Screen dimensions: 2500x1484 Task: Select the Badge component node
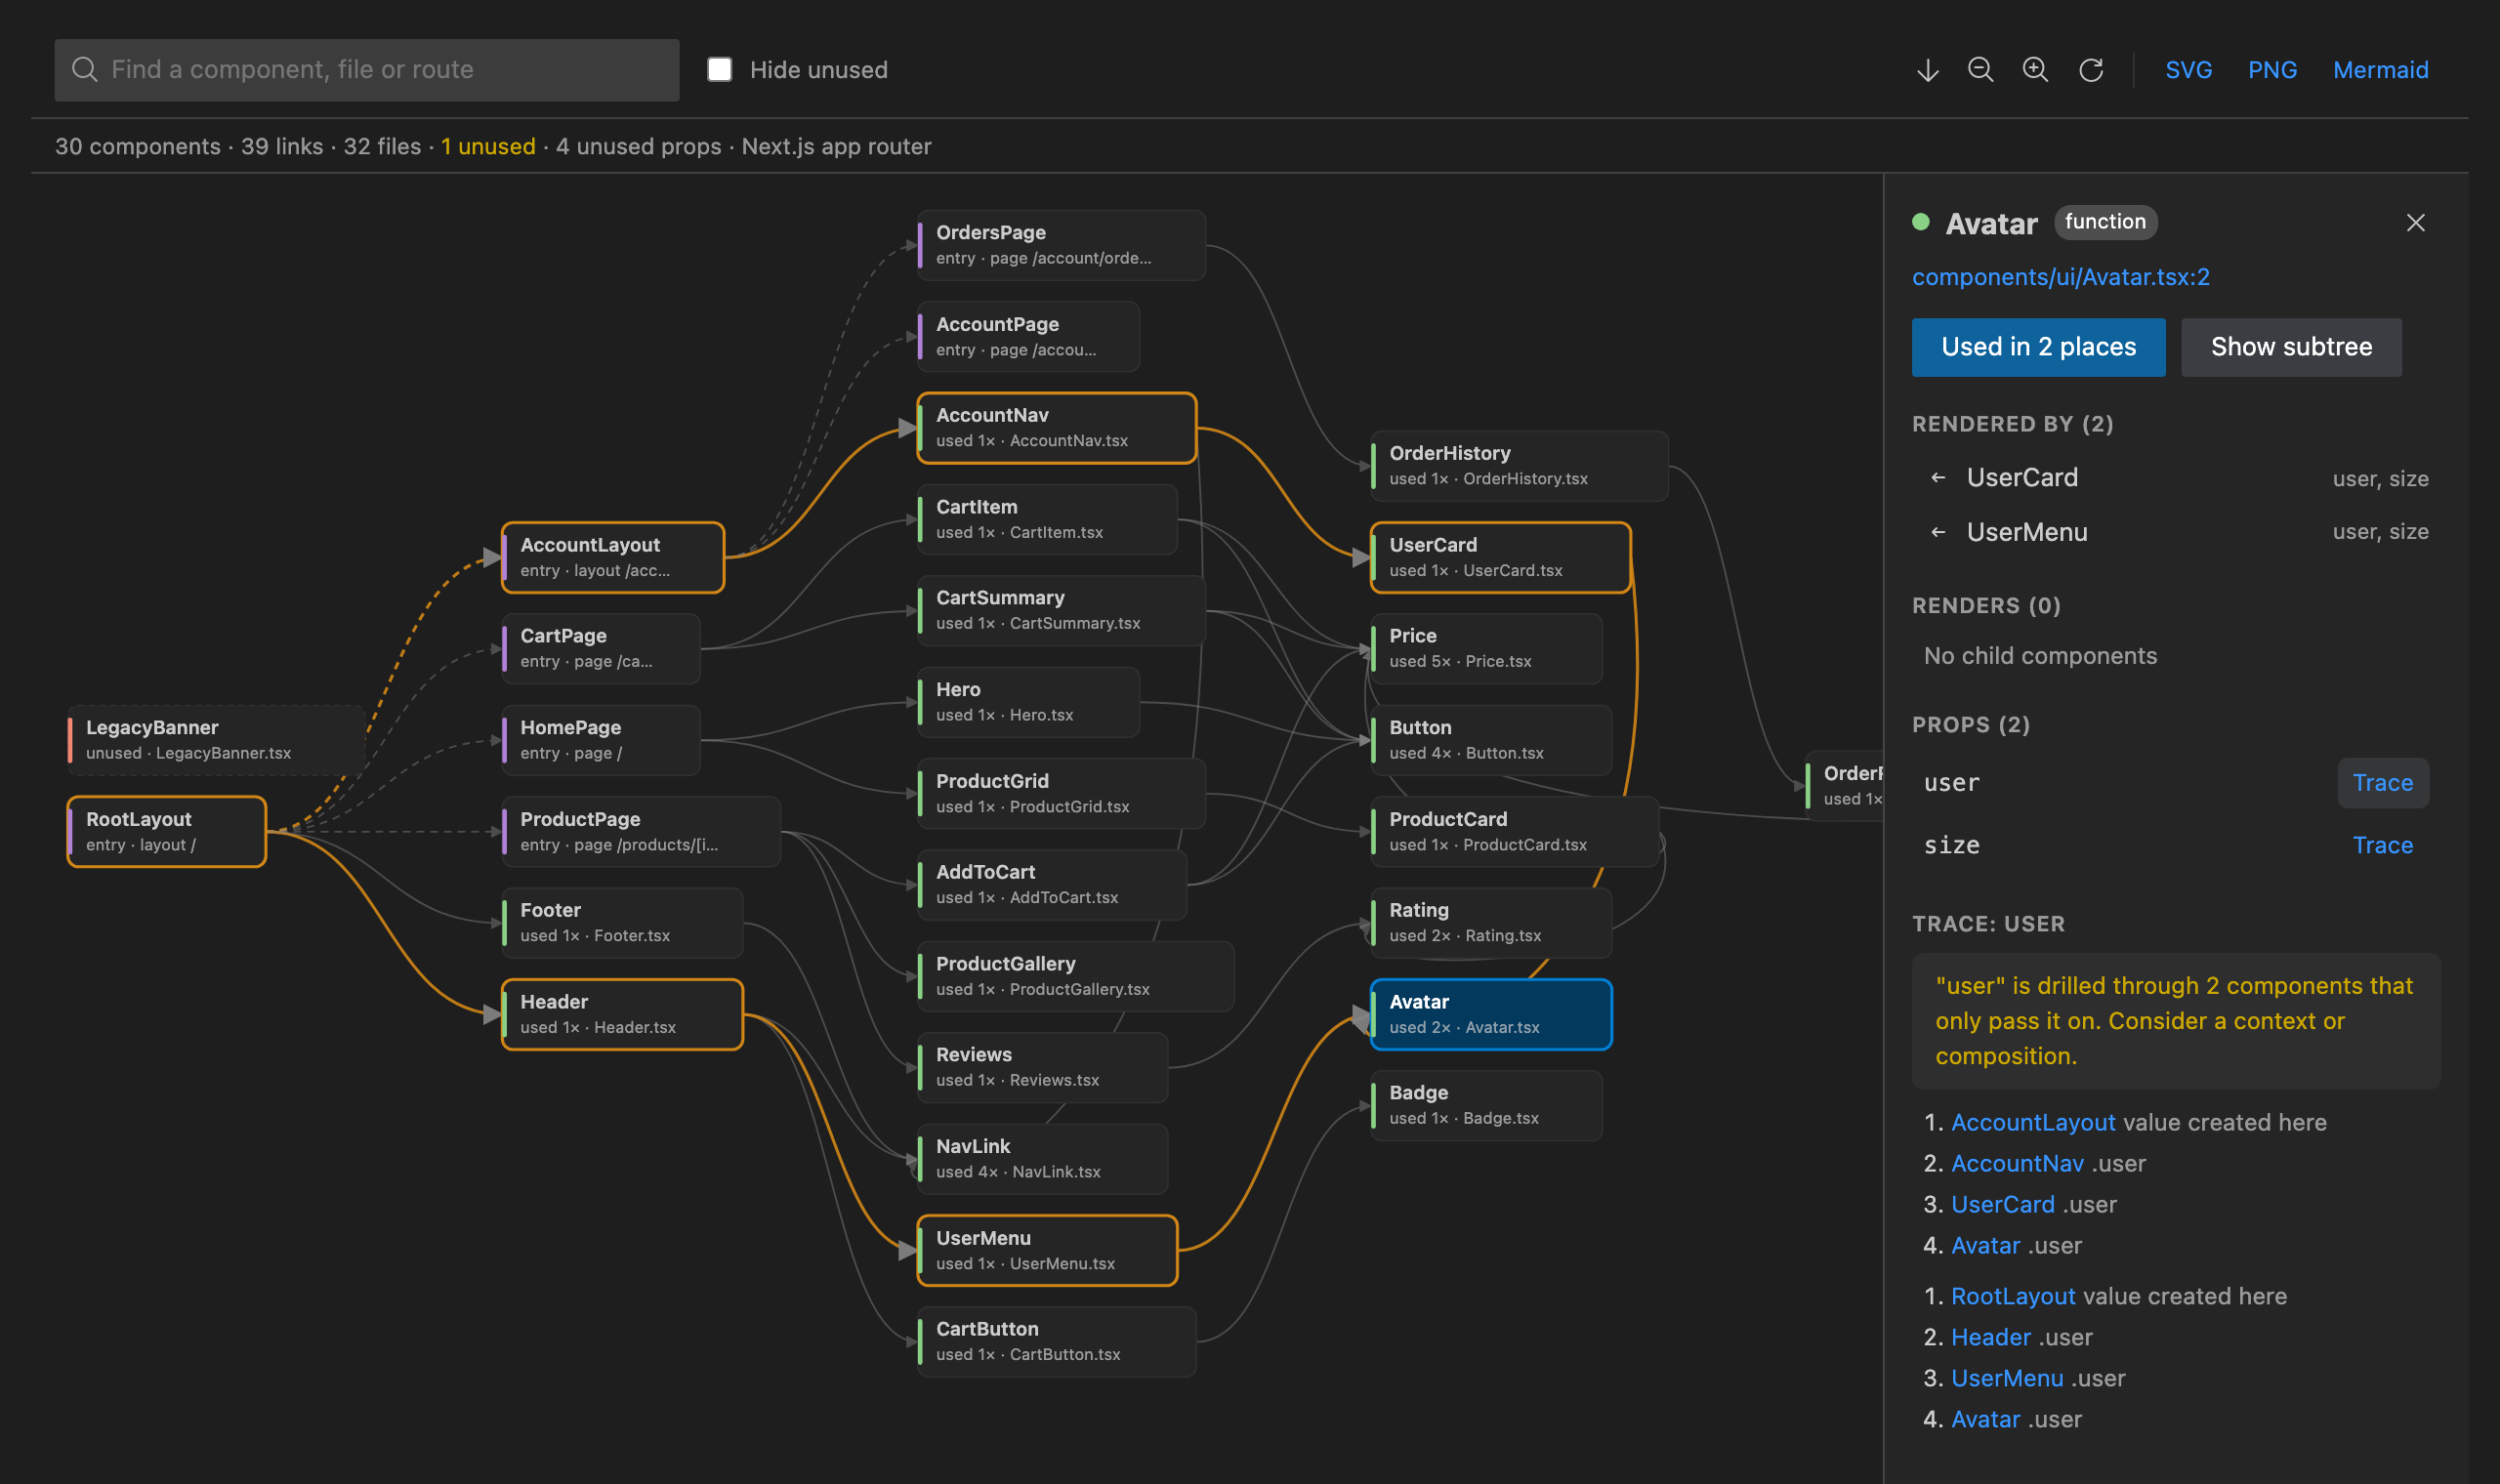click(x=1486, y=1105)
